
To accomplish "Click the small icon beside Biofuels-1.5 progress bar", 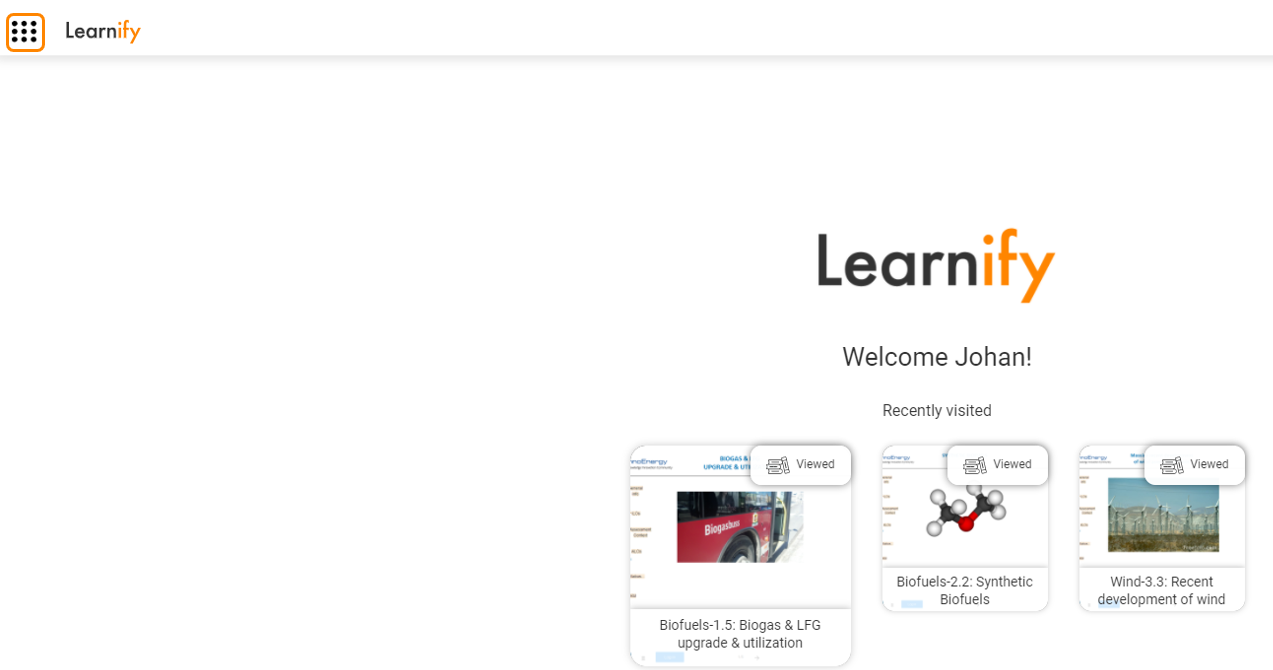I will [x=644, y=657].
